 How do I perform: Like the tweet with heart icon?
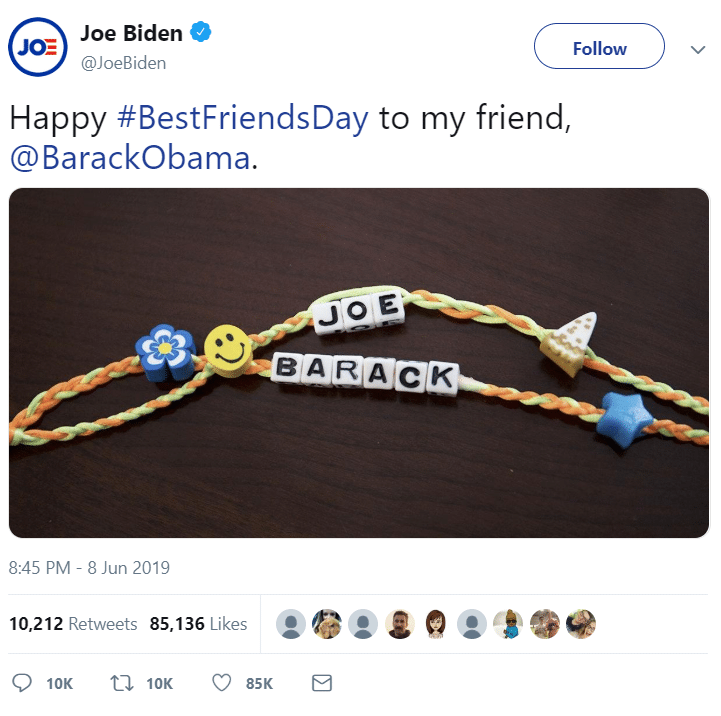point(222,683)
